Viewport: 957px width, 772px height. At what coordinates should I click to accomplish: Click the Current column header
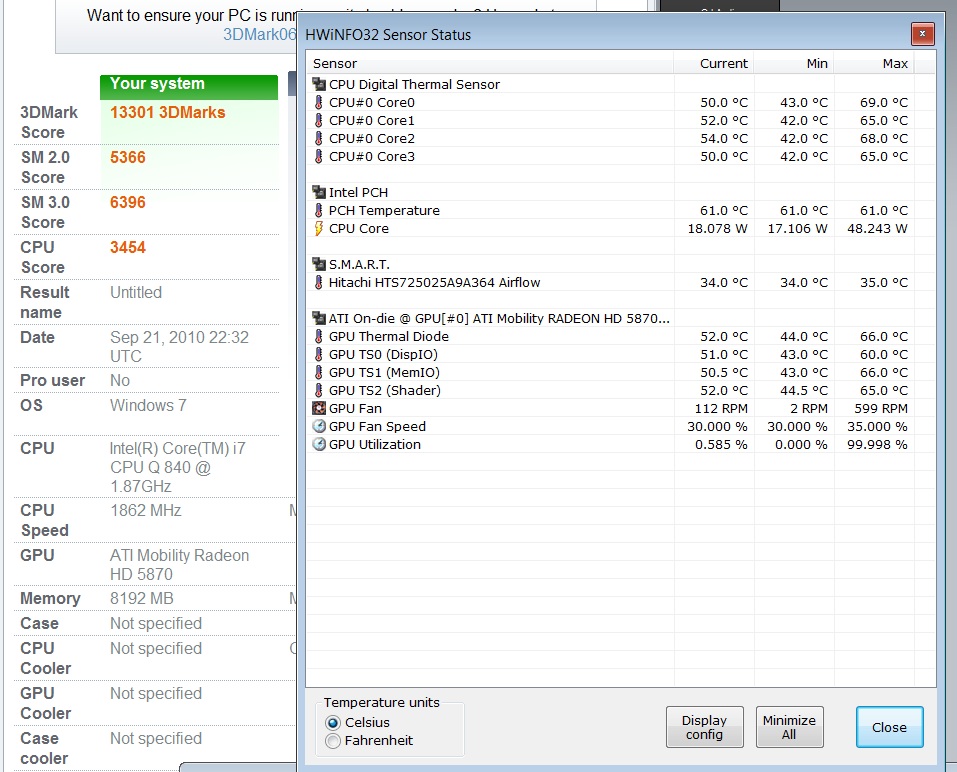(x=713, y=63)
